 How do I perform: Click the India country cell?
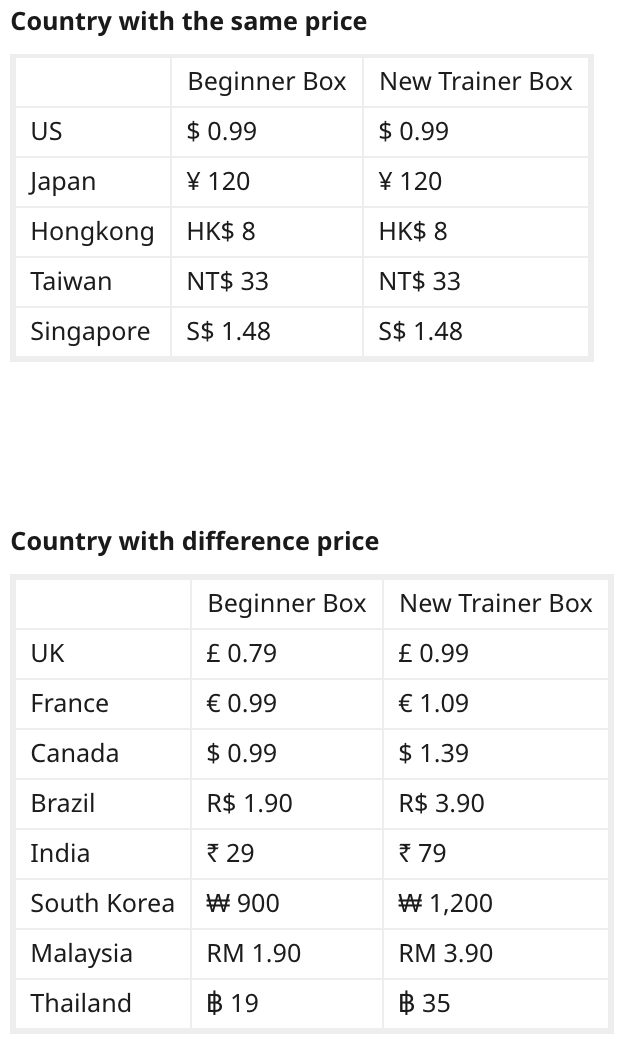click(x=60, y=854)
